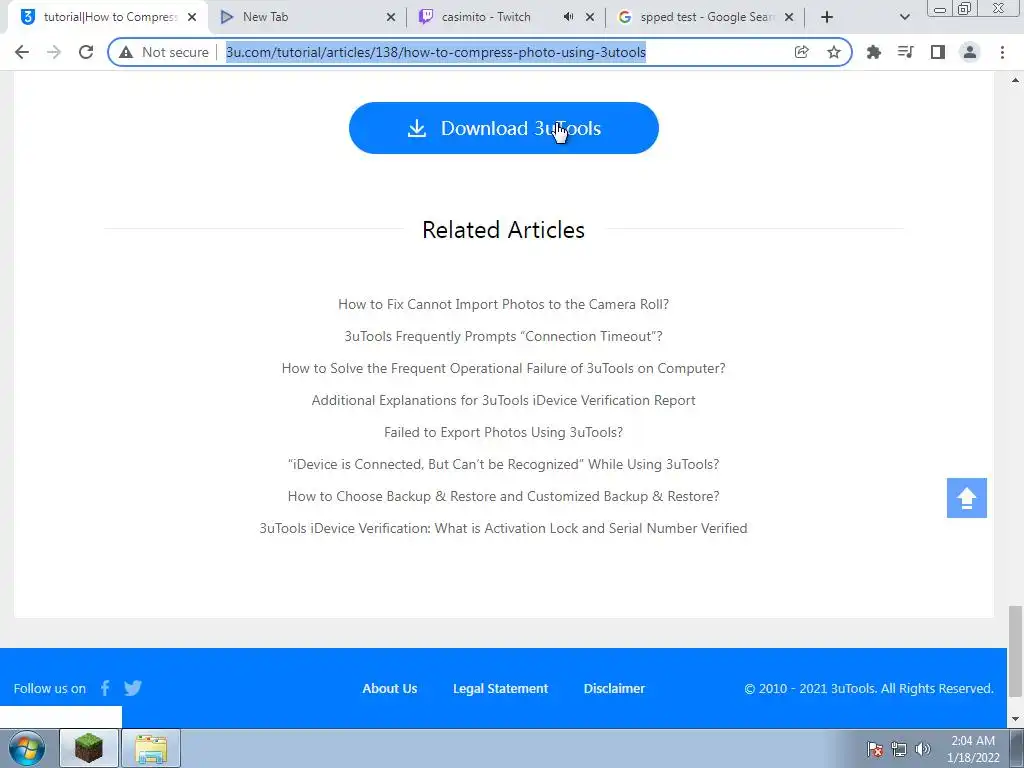Open the tab search dropdown arrow

pos(904,17)
